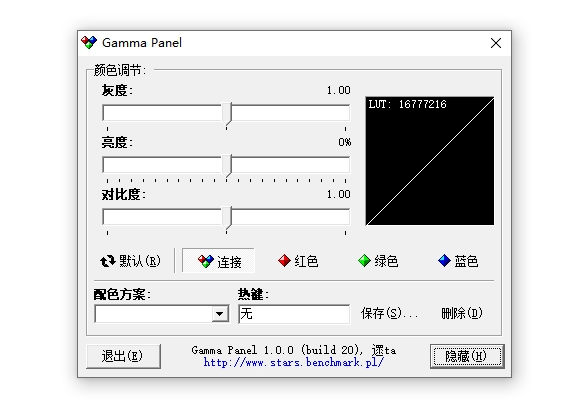Open the stars.benchmark.pl link

294,362
